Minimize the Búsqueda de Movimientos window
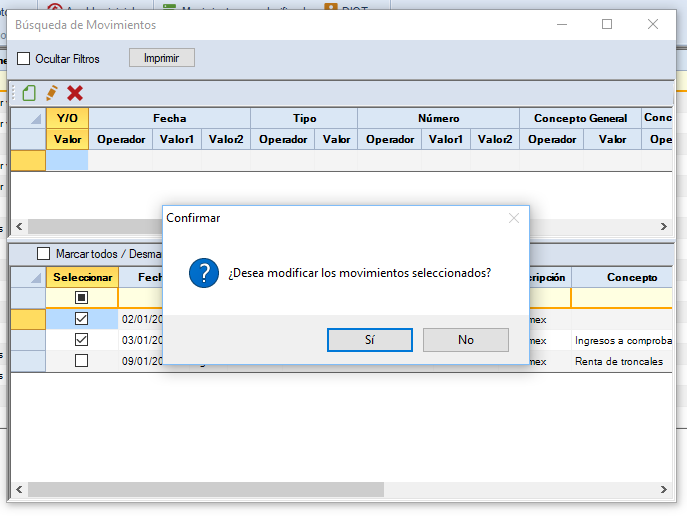Image resolution: width=687 pixels, height=516 pixels. 562,24
